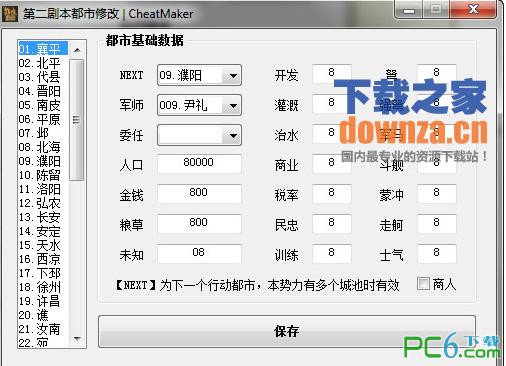This screenshot has height=366, width=506.
Task: Click the 开发 development value field
Action: [332, 73]
